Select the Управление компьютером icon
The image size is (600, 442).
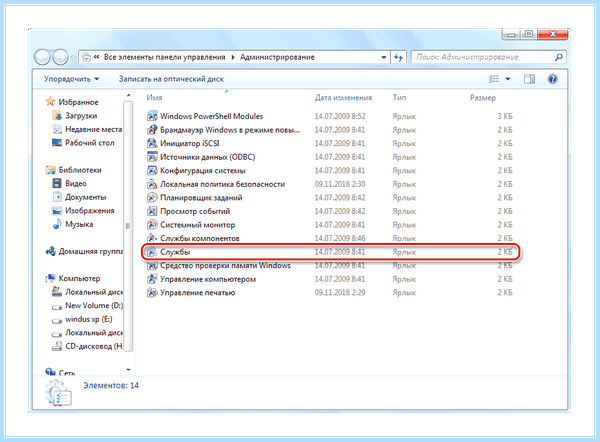(x=152, y=279)
